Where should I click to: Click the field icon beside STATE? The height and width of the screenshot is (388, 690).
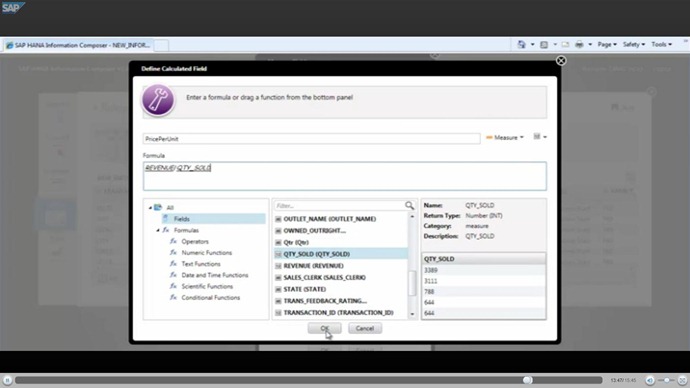tap(278, 289)
